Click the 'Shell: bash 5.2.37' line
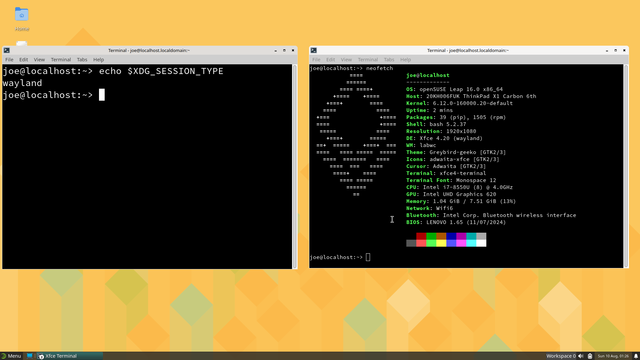640x360 pixels. click(436, 124)
